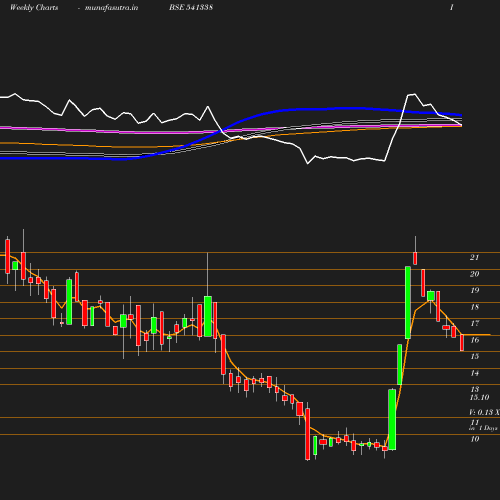Click the price axis label "18"
Viewport: 500px width, 500px height.
pyautogui.click(x=475, y=307)
